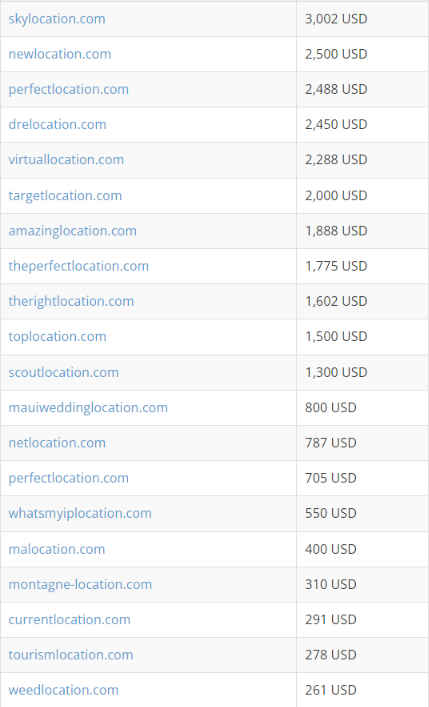This screenshot has width=429, height=707.
Task: Open currentlocation.com link
Action: [x=69, y=620]
